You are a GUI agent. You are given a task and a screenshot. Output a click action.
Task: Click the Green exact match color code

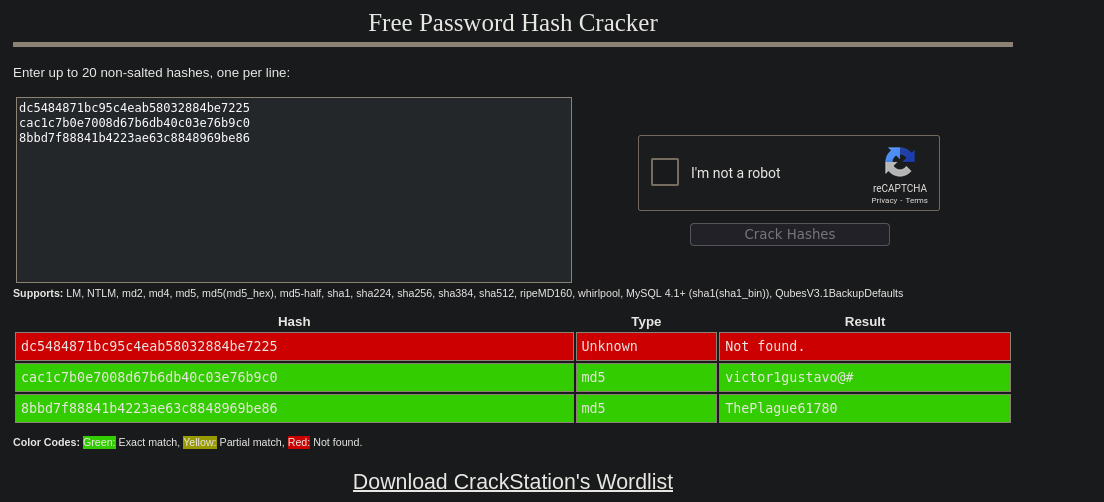click(99, 442)
